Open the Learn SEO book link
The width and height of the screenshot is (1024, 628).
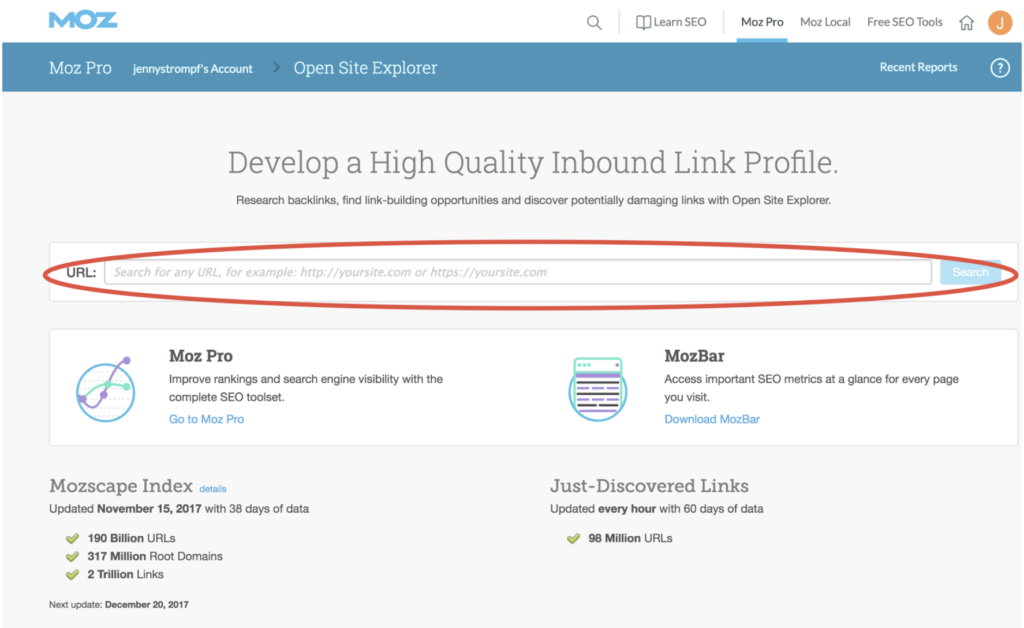(x=671, y=22)
